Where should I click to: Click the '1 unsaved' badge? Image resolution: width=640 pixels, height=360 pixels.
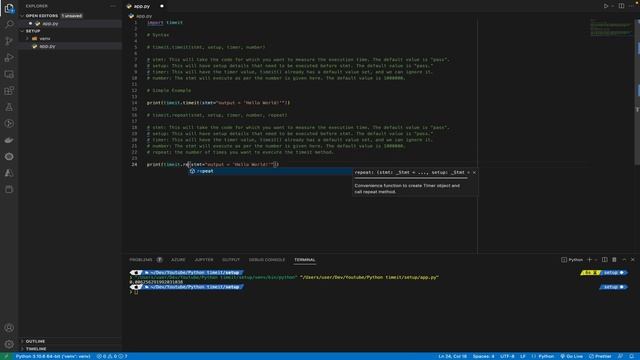pyautogui.click(x=72, y=16)
